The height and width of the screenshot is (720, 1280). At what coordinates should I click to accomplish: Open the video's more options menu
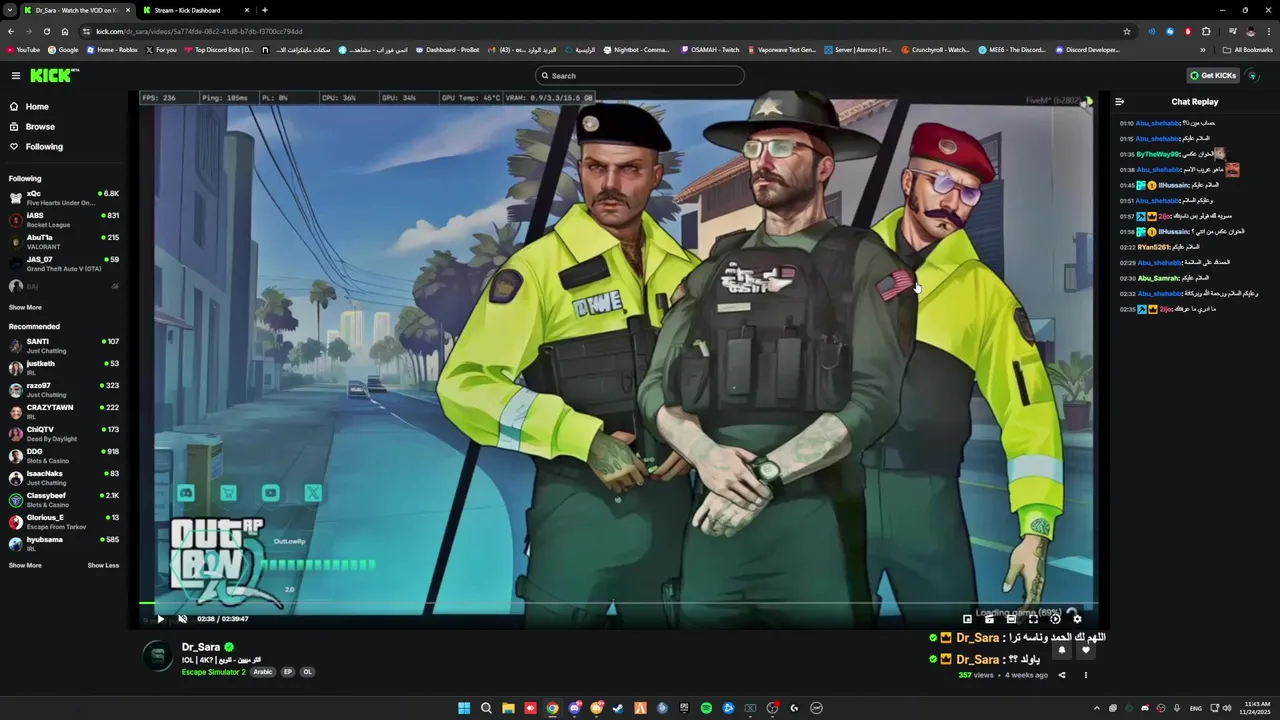coord(1086,675)
